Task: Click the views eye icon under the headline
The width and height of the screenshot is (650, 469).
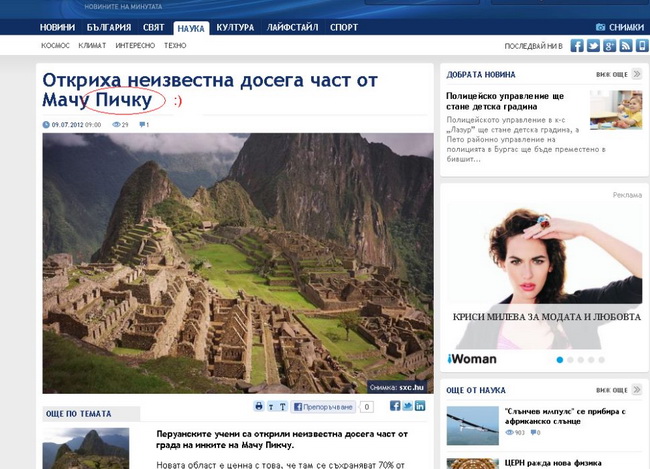Action: pos(116,124)
